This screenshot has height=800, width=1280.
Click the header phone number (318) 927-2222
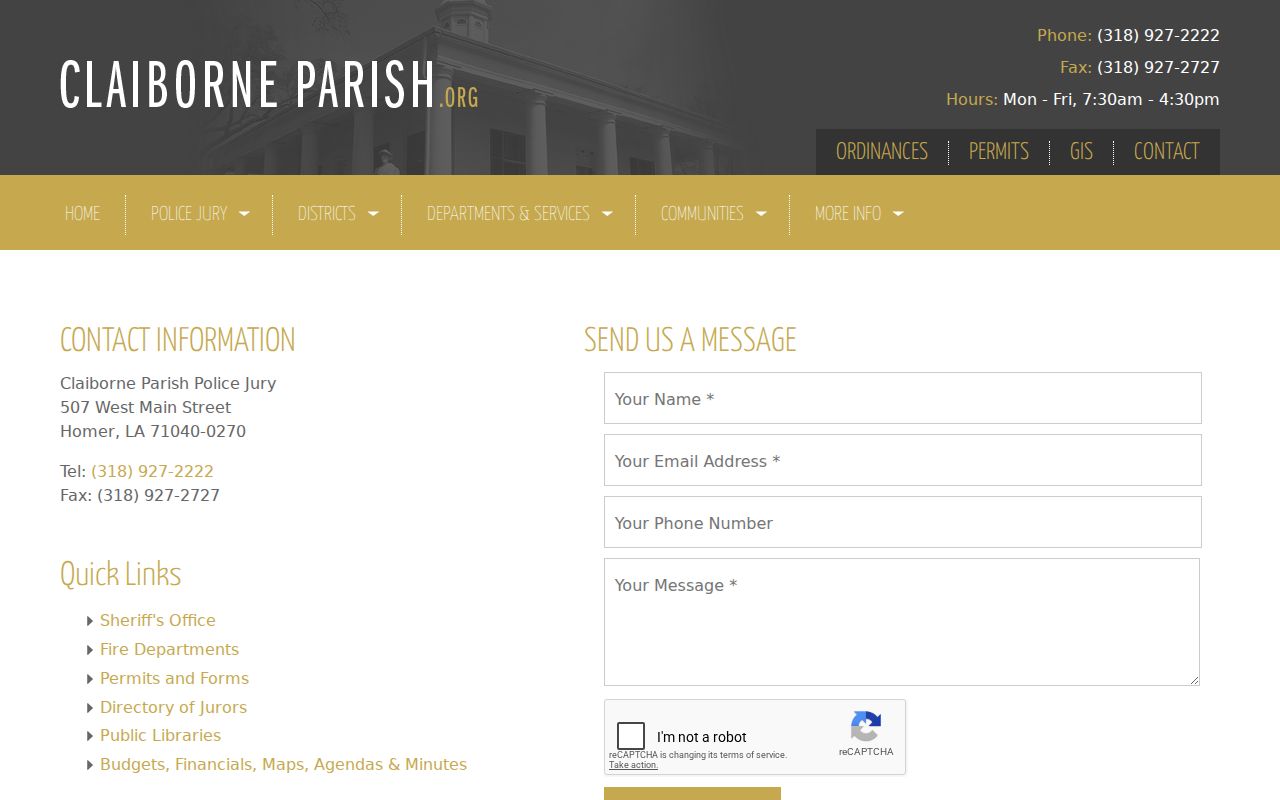(x=1158, y=35)
